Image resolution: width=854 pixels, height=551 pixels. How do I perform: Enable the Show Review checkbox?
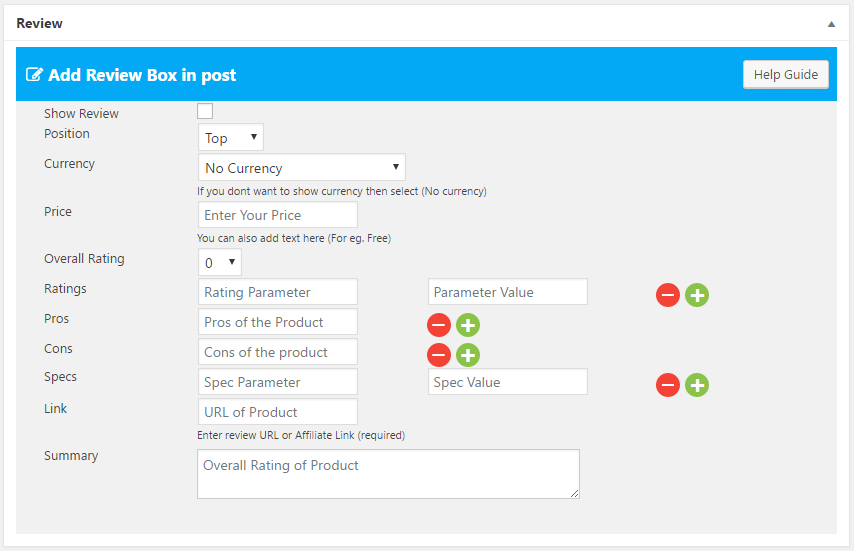[205, 111]
